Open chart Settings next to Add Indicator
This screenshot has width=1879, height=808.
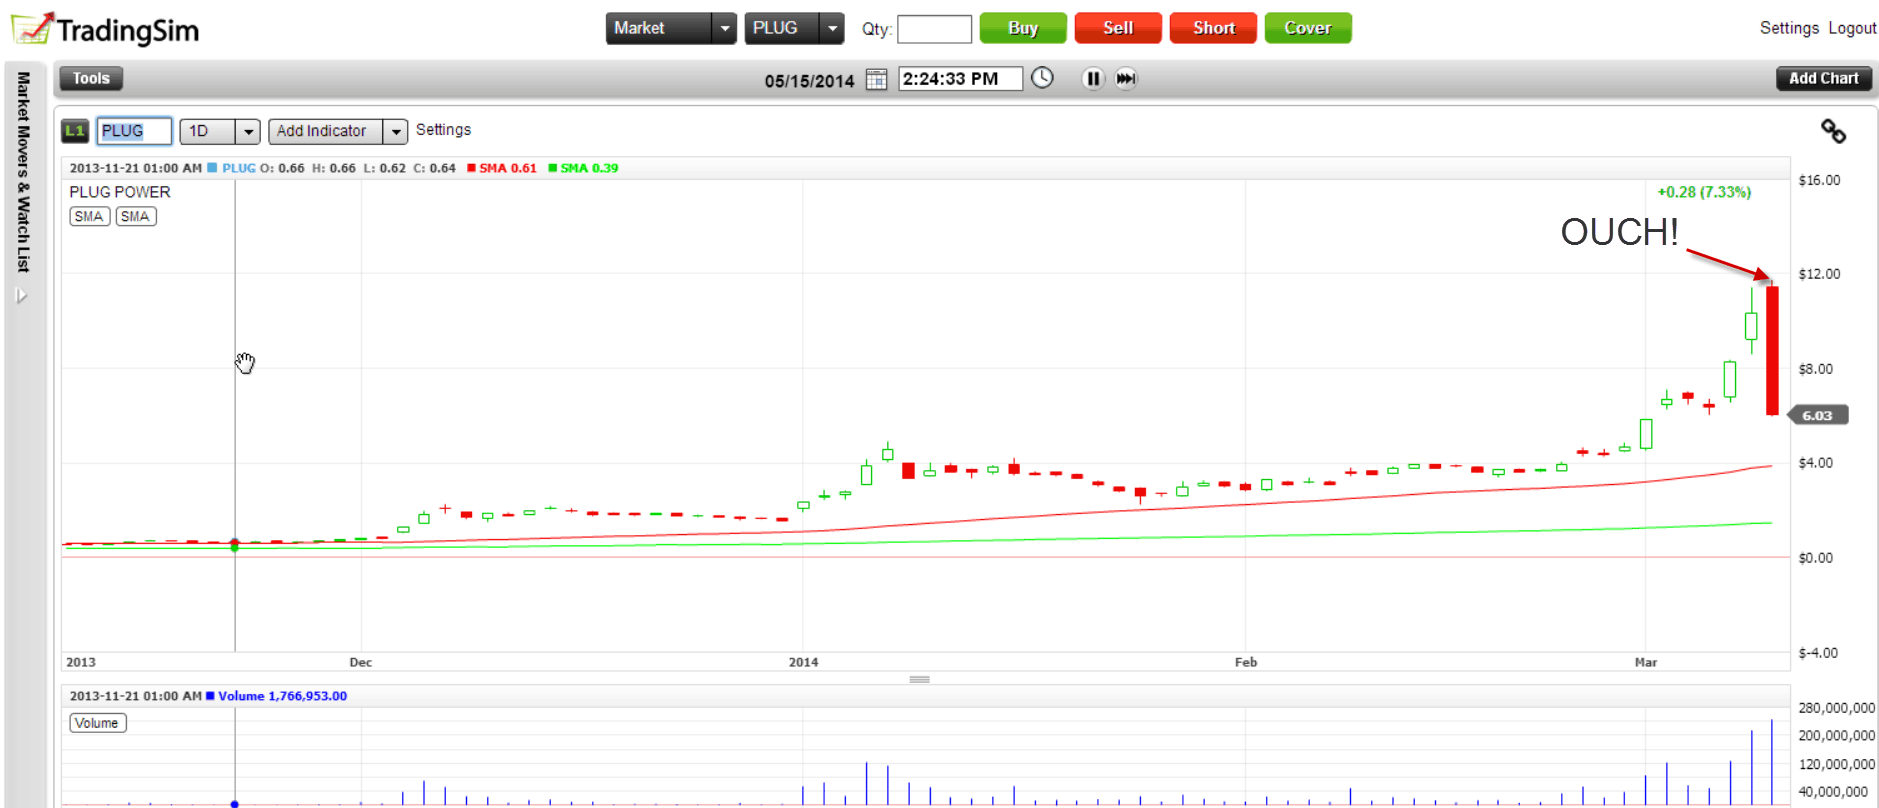click(443, 130)
